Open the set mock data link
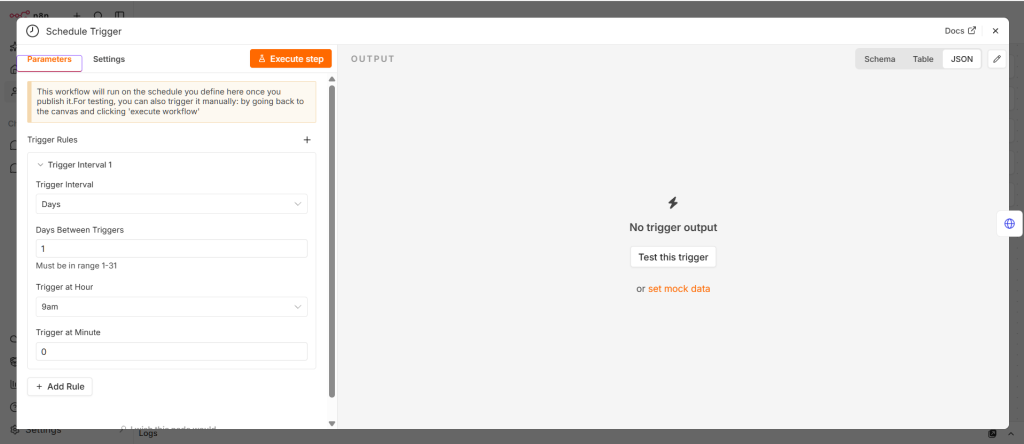The image size is (1024, 444). tap(679, 289)
